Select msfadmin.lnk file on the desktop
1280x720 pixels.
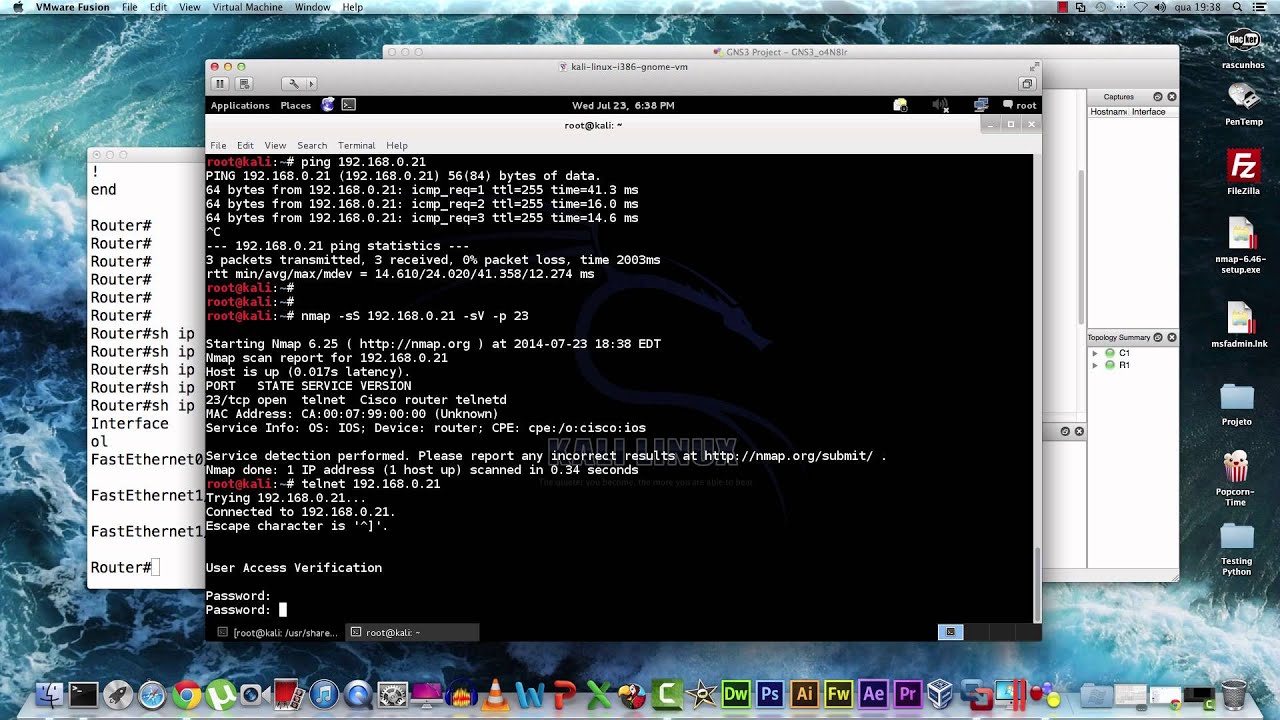click(x=1240, y=325)
